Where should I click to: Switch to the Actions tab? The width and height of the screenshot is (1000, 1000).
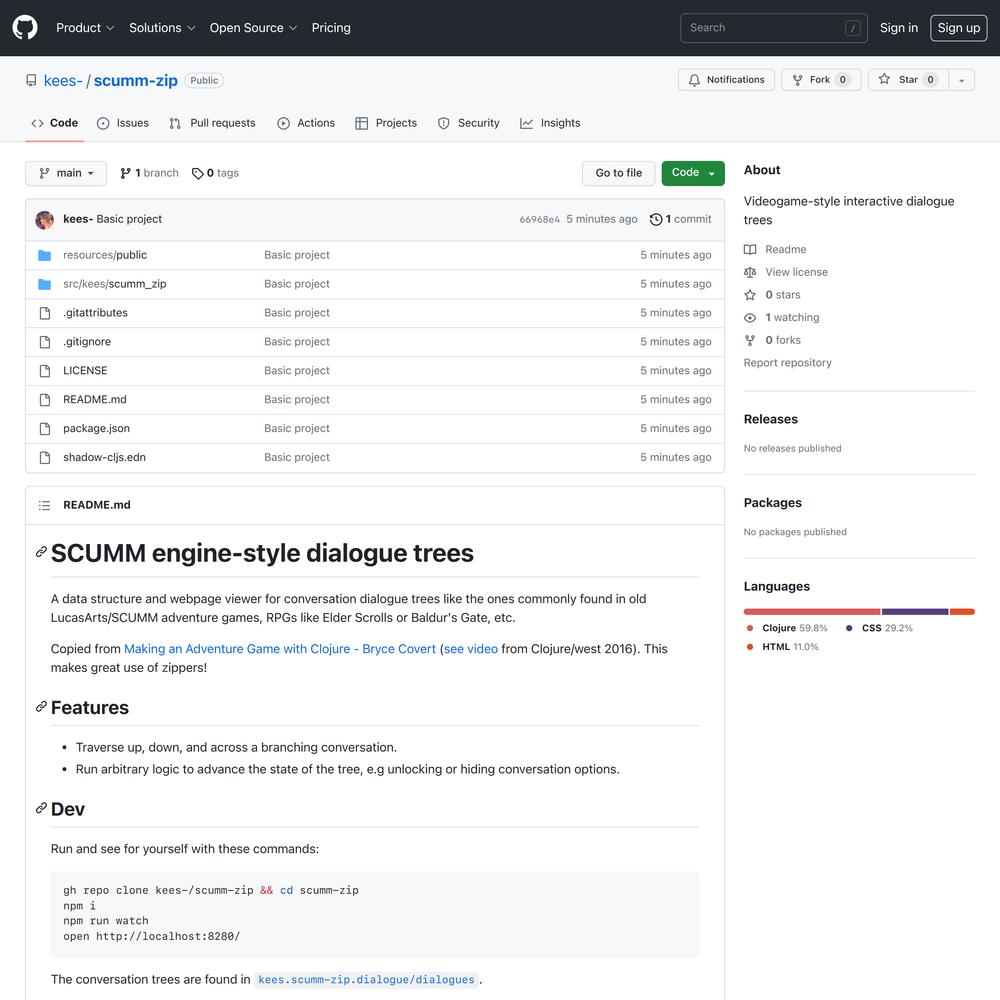click(306, 123)
